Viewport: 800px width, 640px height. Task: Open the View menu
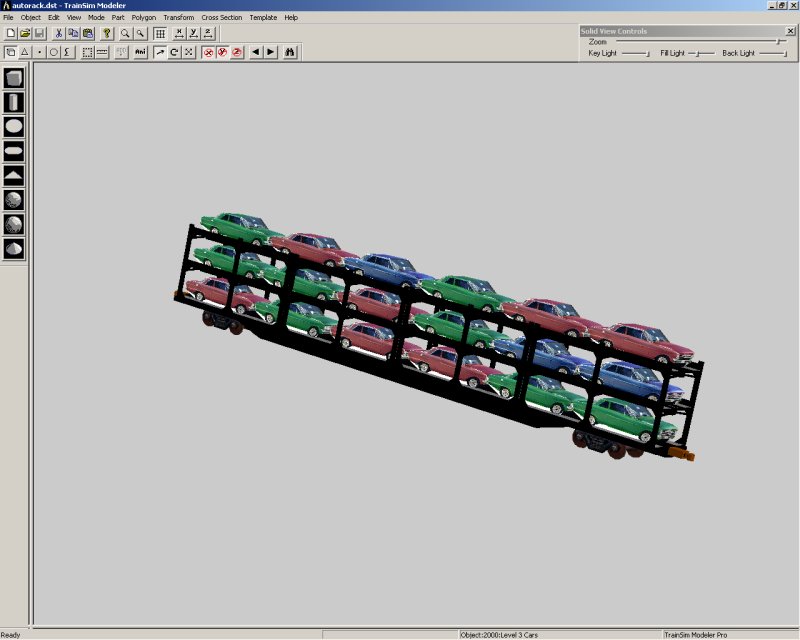[x=74, y=17]
